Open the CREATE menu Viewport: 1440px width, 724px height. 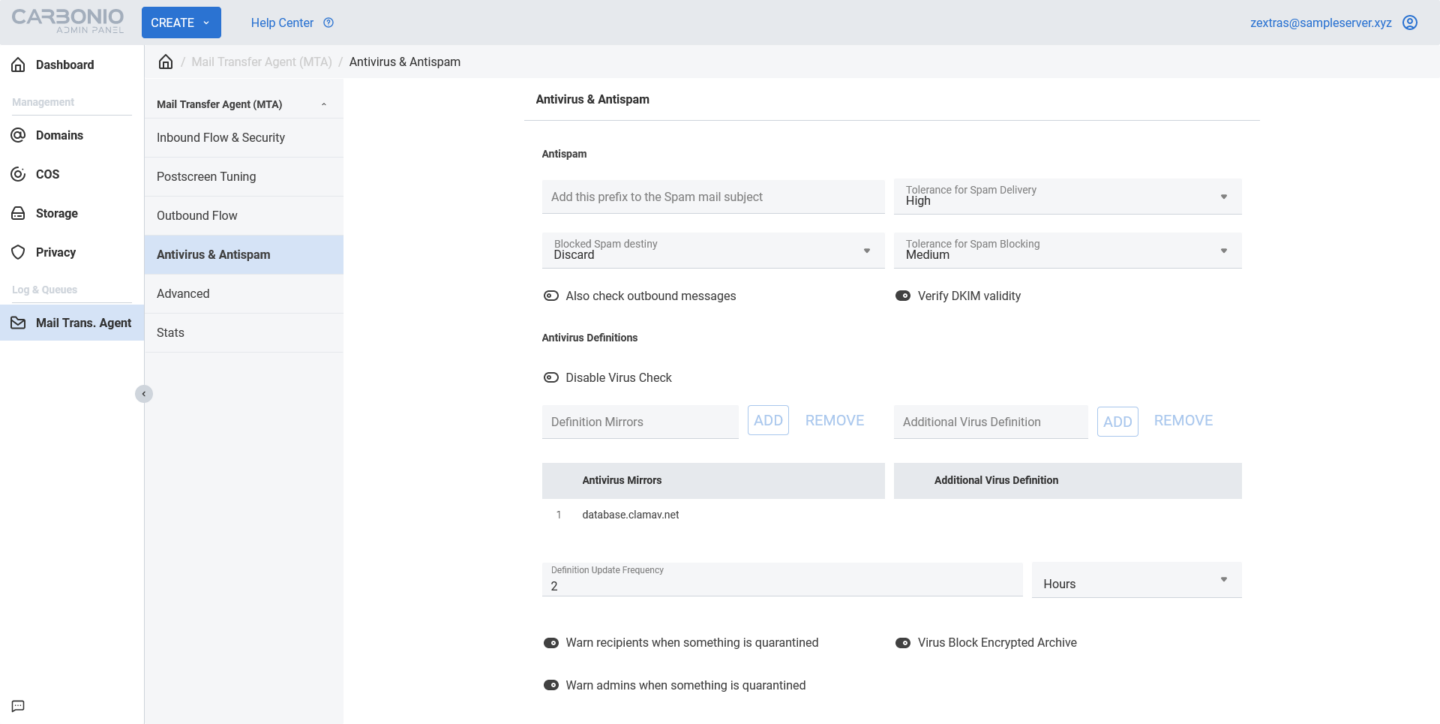(x=180, y=22)
